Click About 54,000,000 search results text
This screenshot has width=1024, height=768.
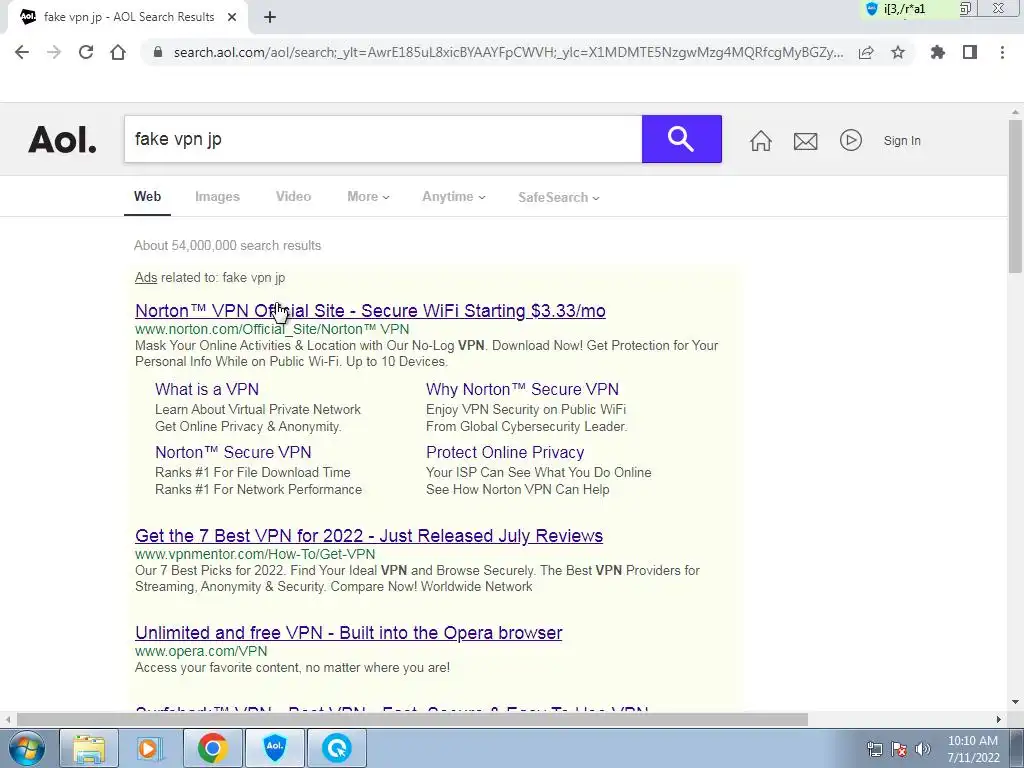(x=227, y=246)
